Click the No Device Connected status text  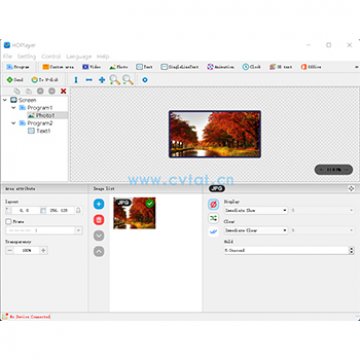(x=30, y=317)
